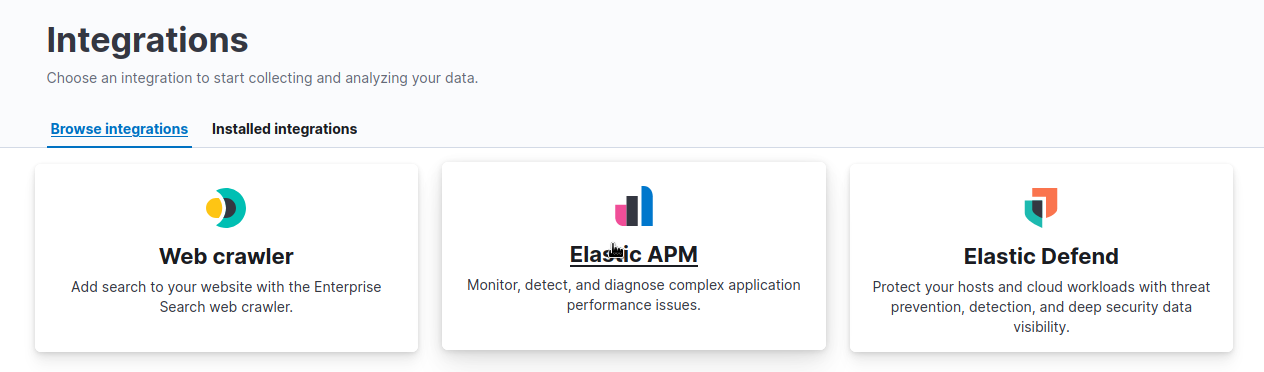Click the Web crawler logo icon
This screenshot has height=372, width=1264.
[x=226, y=208]
